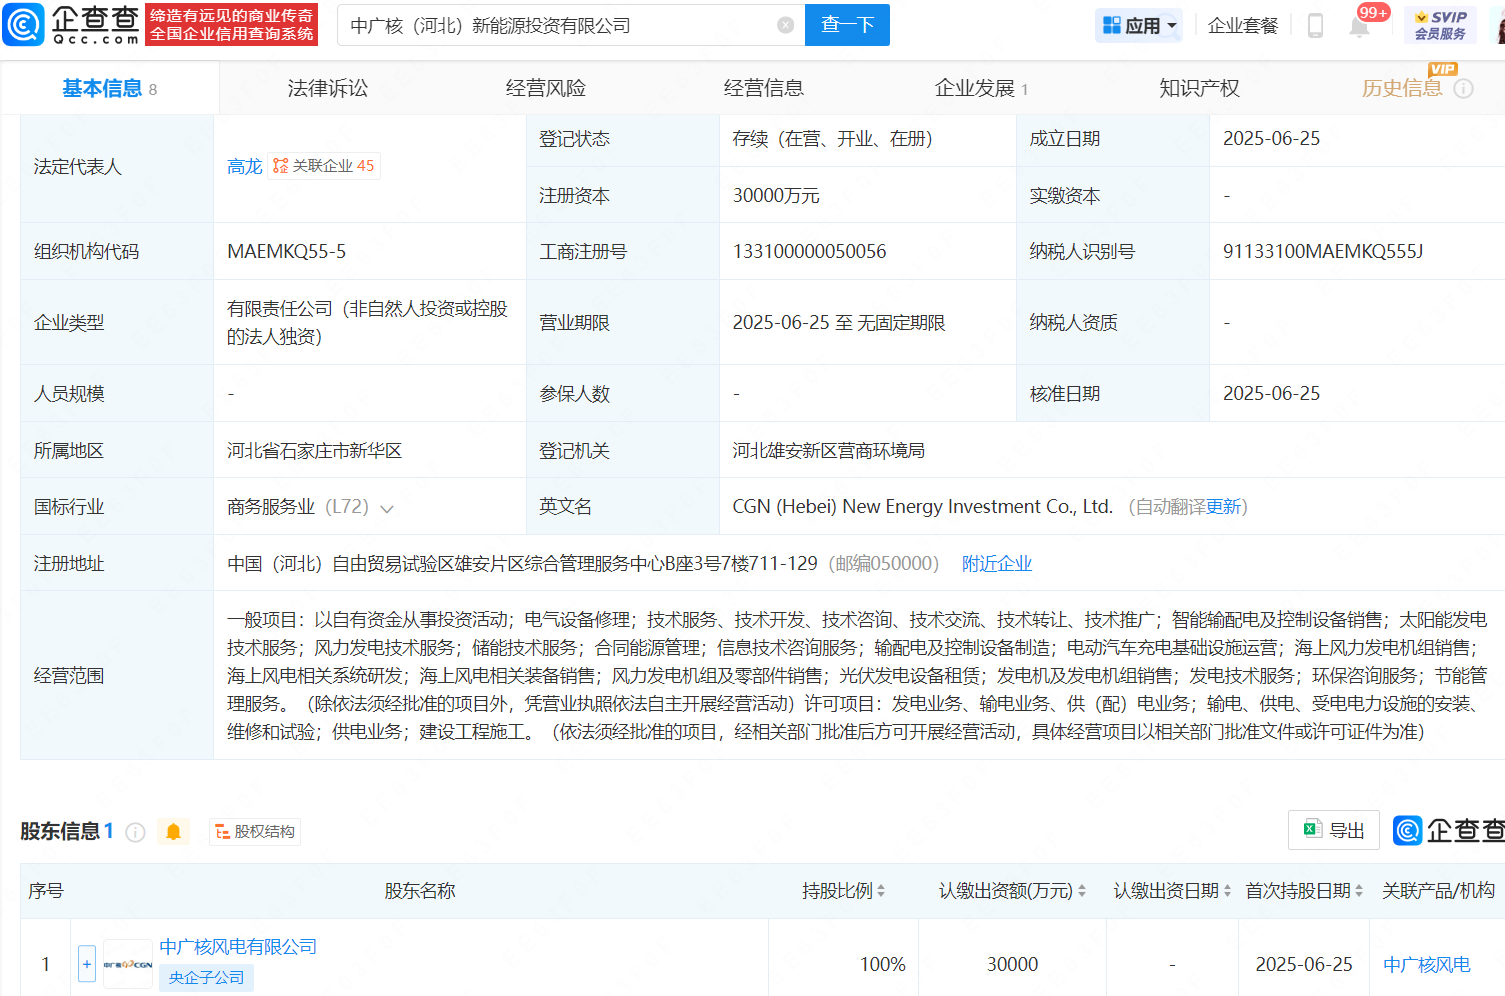
Task: Expand the industry 商务服务业 dropdown arrow
Action: click(387, 508)
